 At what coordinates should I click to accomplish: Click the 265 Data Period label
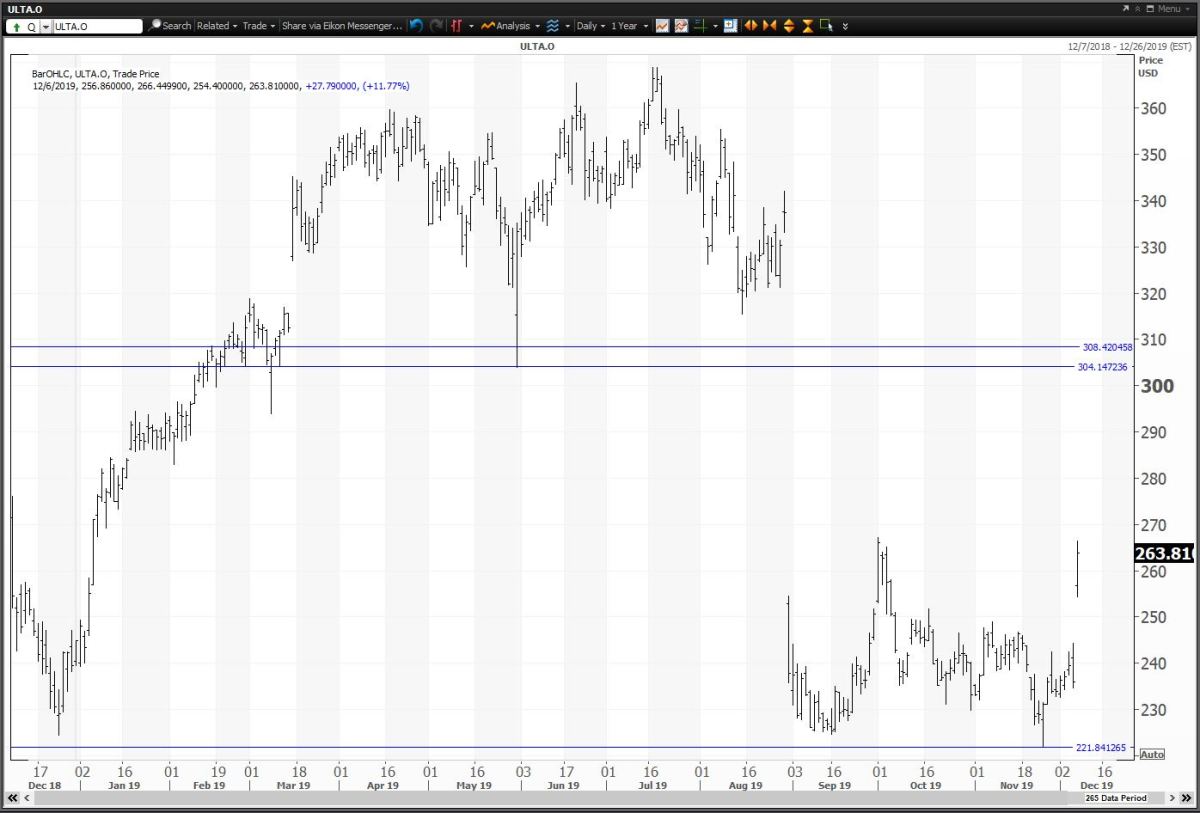coord(1118,798)
